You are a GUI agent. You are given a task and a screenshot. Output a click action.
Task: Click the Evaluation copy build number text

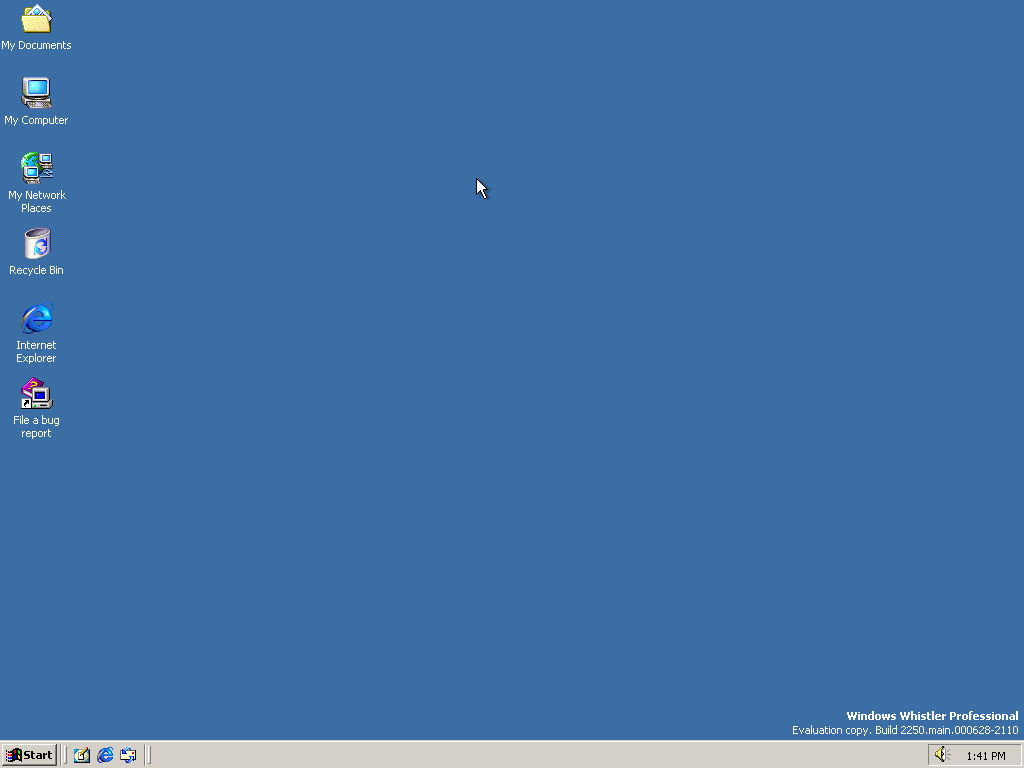tap(905, 730)
